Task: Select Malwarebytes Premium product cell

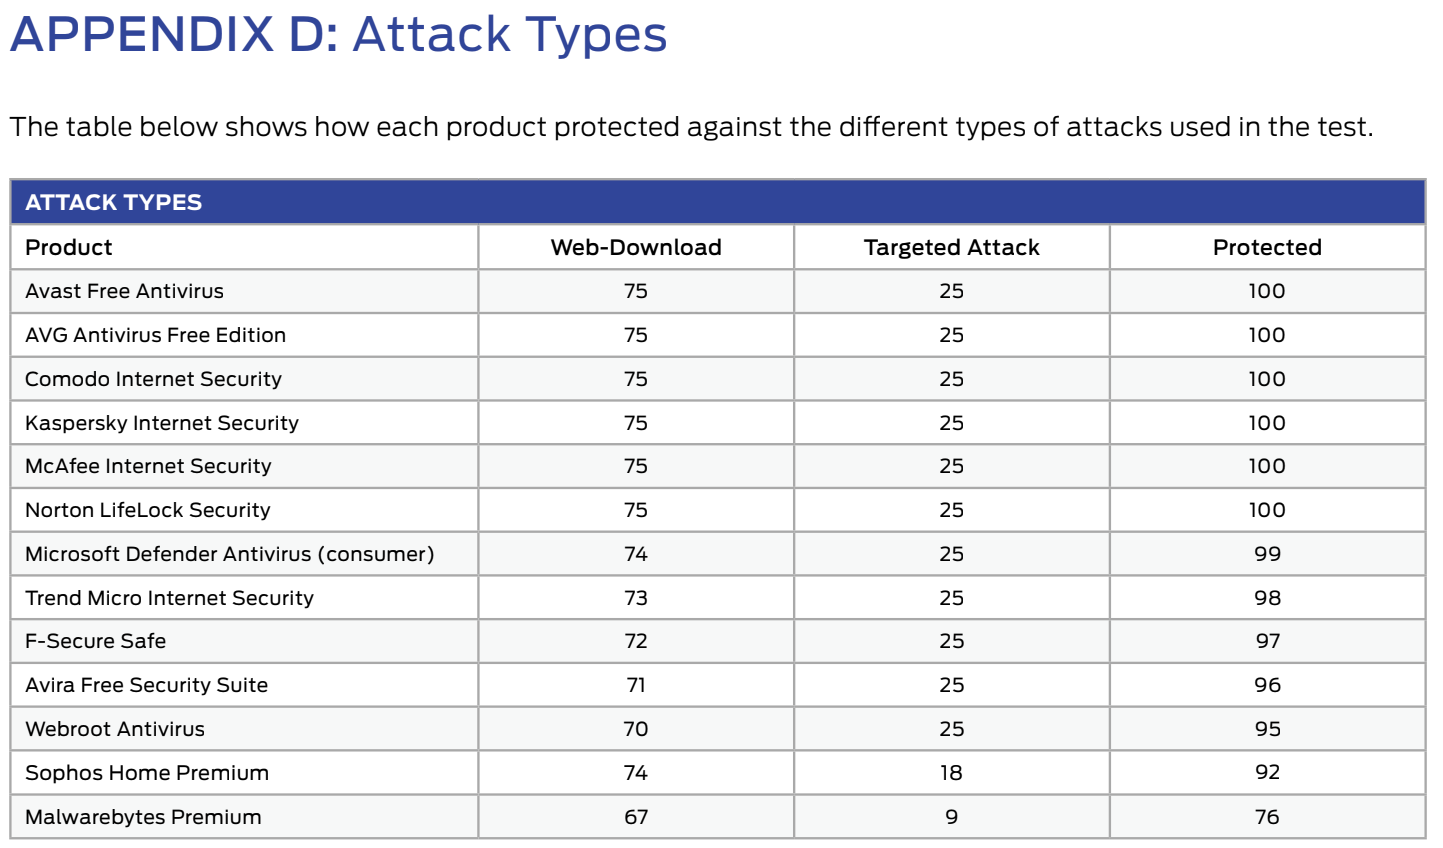Action: tap(143, 817)
